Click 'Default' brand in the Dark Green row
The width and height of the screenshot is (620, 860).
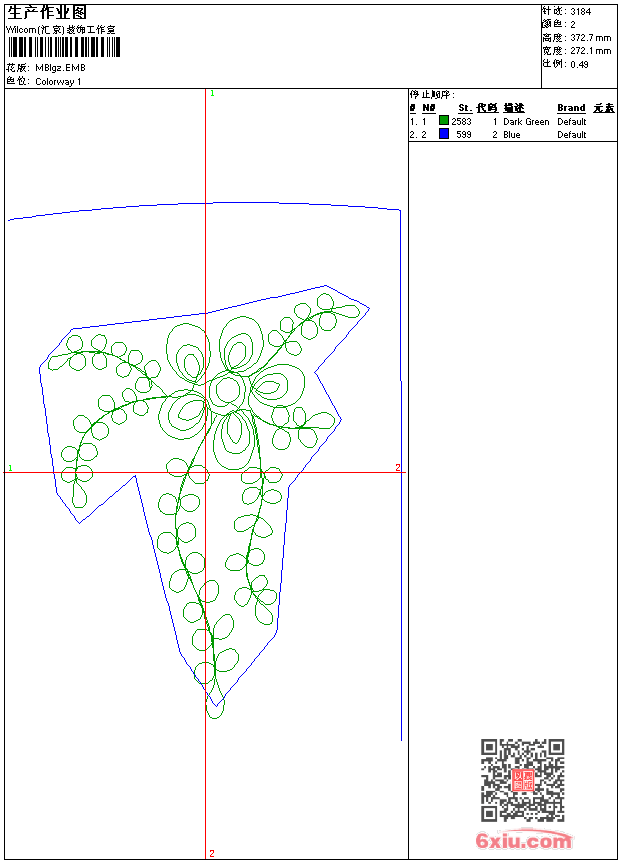572,122
